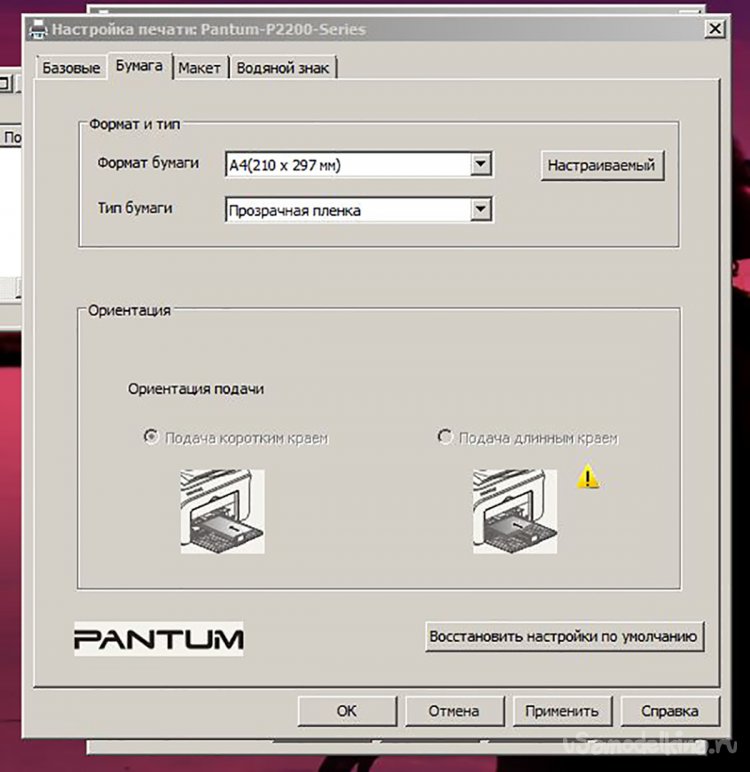750x772 pixels.
Task: Select the 'Подача длинным краем' radio button
Action: tap(446, 438)
